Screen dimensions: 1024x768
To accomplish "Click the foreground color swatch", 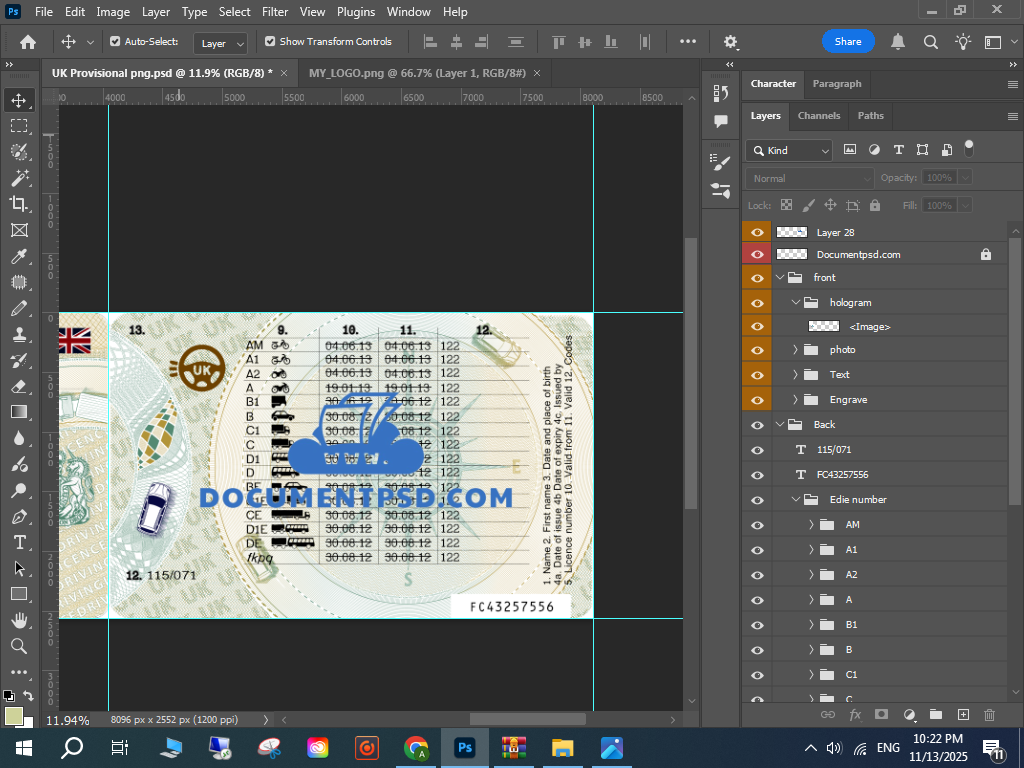I will 13,716.
